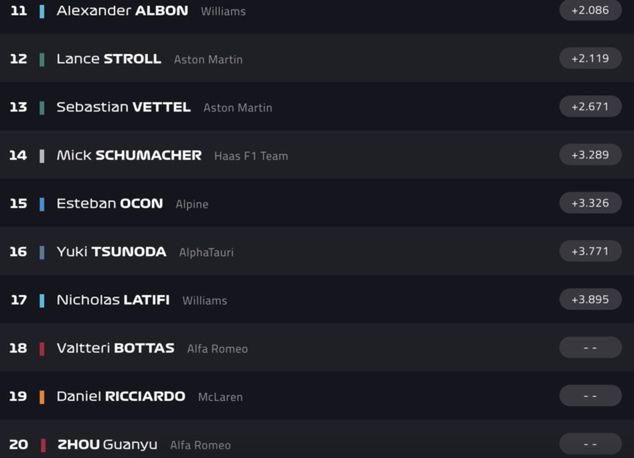The width and height of the screenshot is (634, 458).
Task: Open Sebastian Vettel's driver entry
Action: click(123, 107)
